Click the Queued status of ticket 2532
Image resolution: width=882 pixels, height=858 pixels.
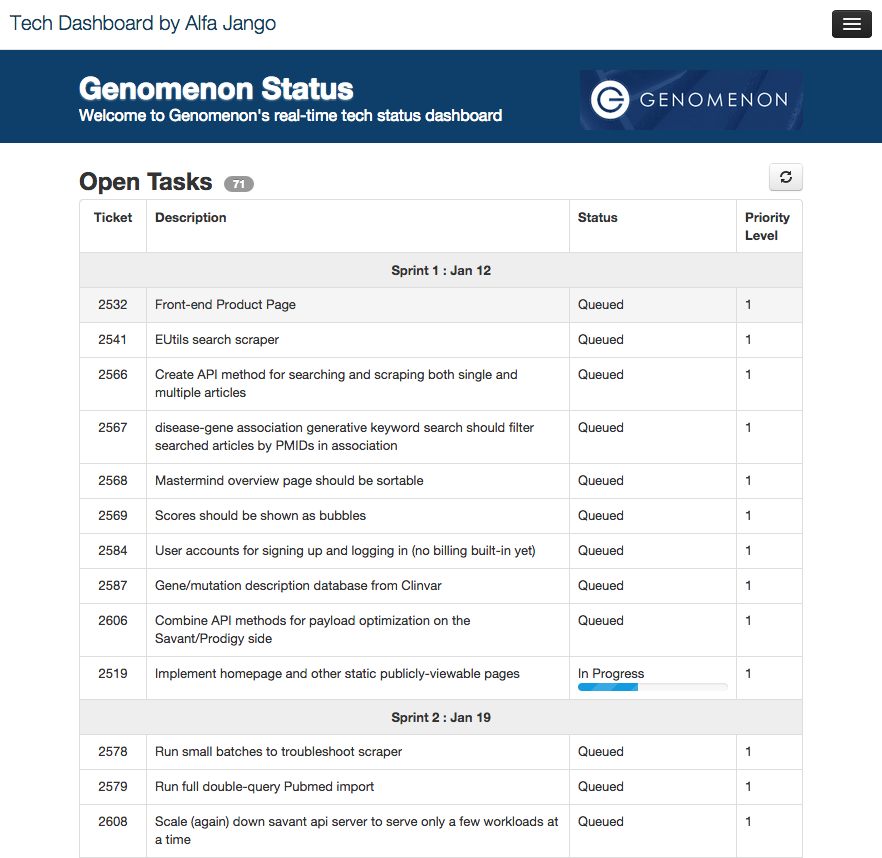601,305
